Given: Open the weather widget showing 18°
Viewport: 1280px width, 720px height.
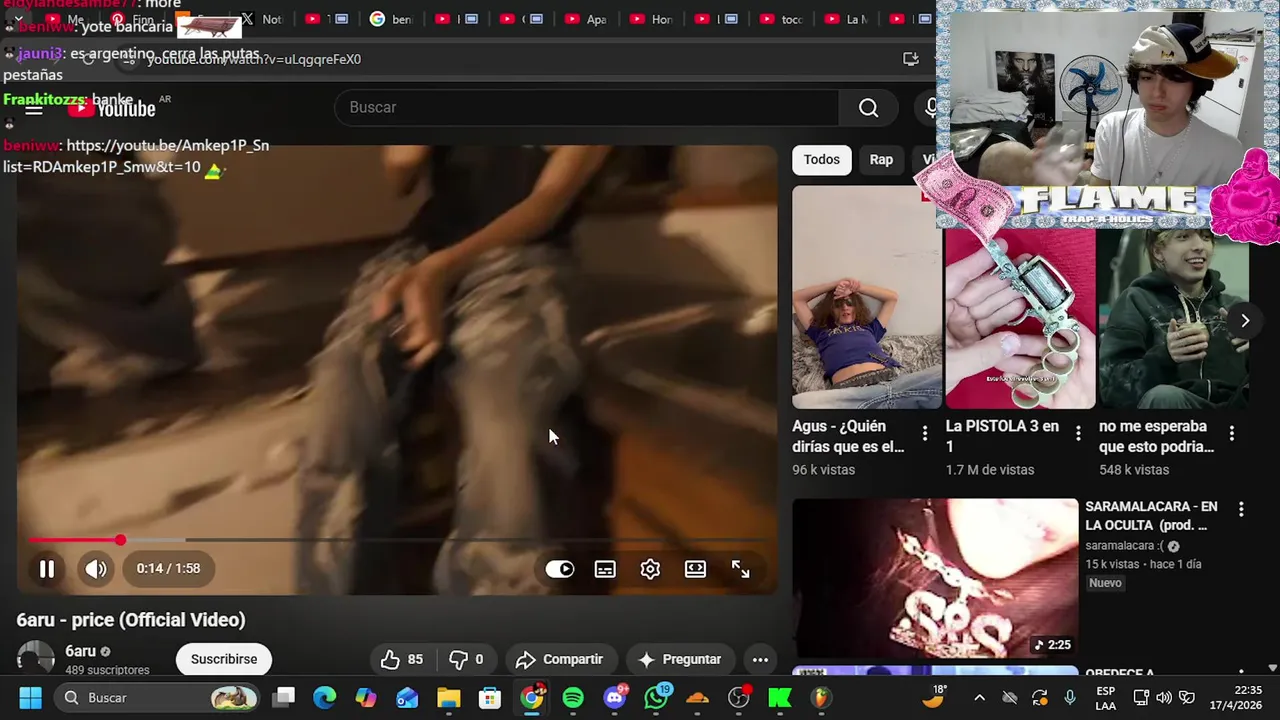Looking at the screenshot, I should [934, 697].
